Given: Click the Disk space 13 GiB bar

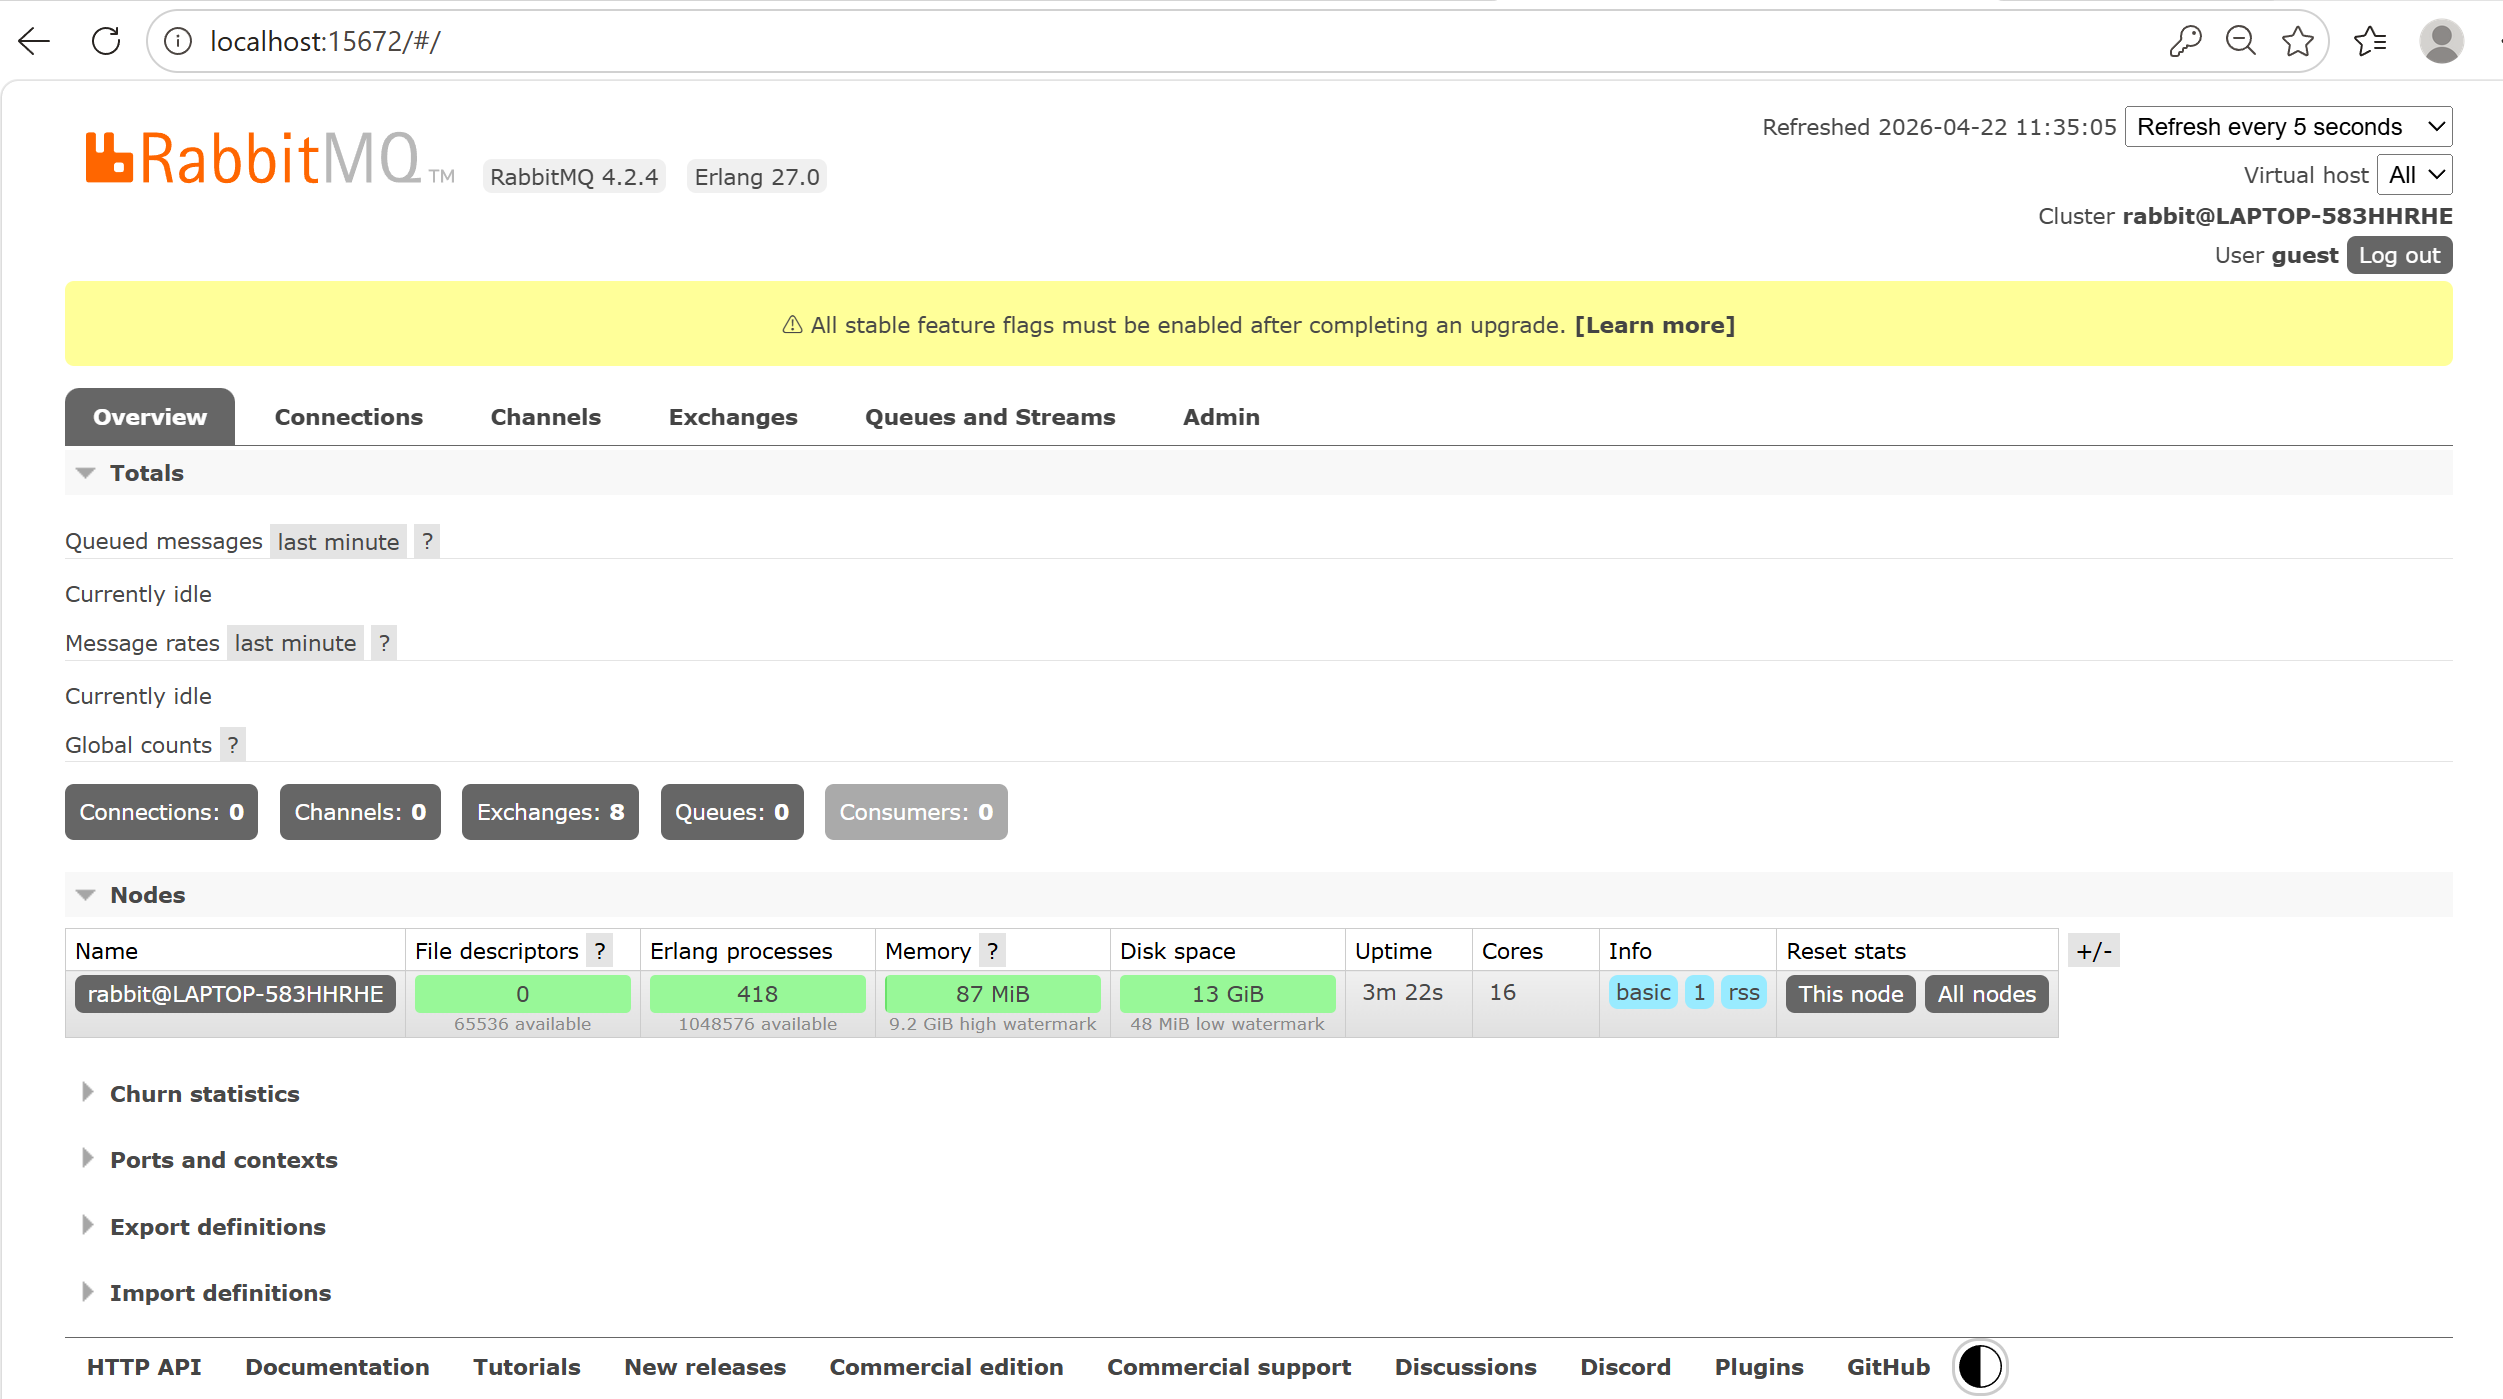Looking at the screenshot, I should pos(1228,994).
